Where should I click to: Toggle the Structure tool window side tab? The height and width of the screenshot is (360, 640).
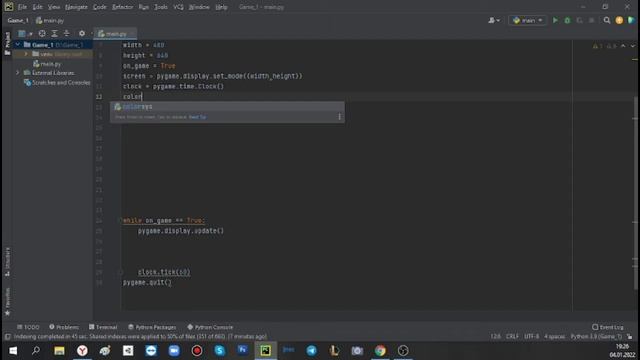[7, 262]
